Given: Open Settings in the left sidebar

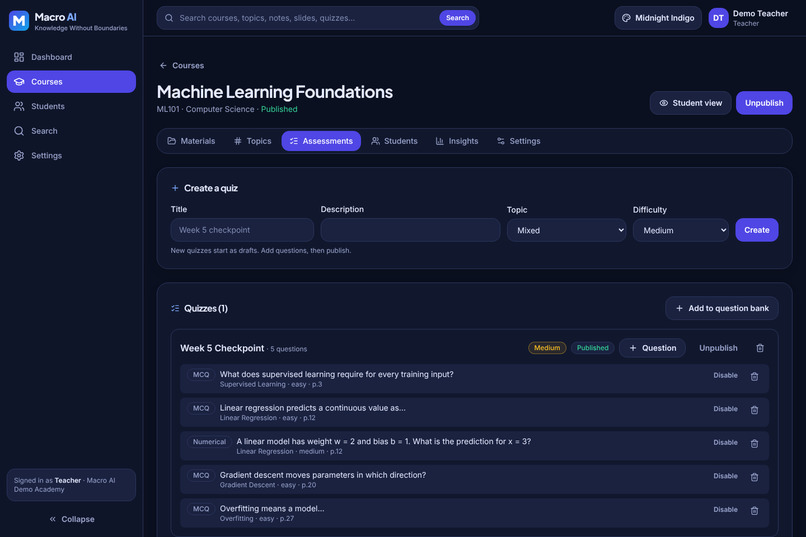Looking at the screenshot, I should pyautogui.click(x=71, y=156).
